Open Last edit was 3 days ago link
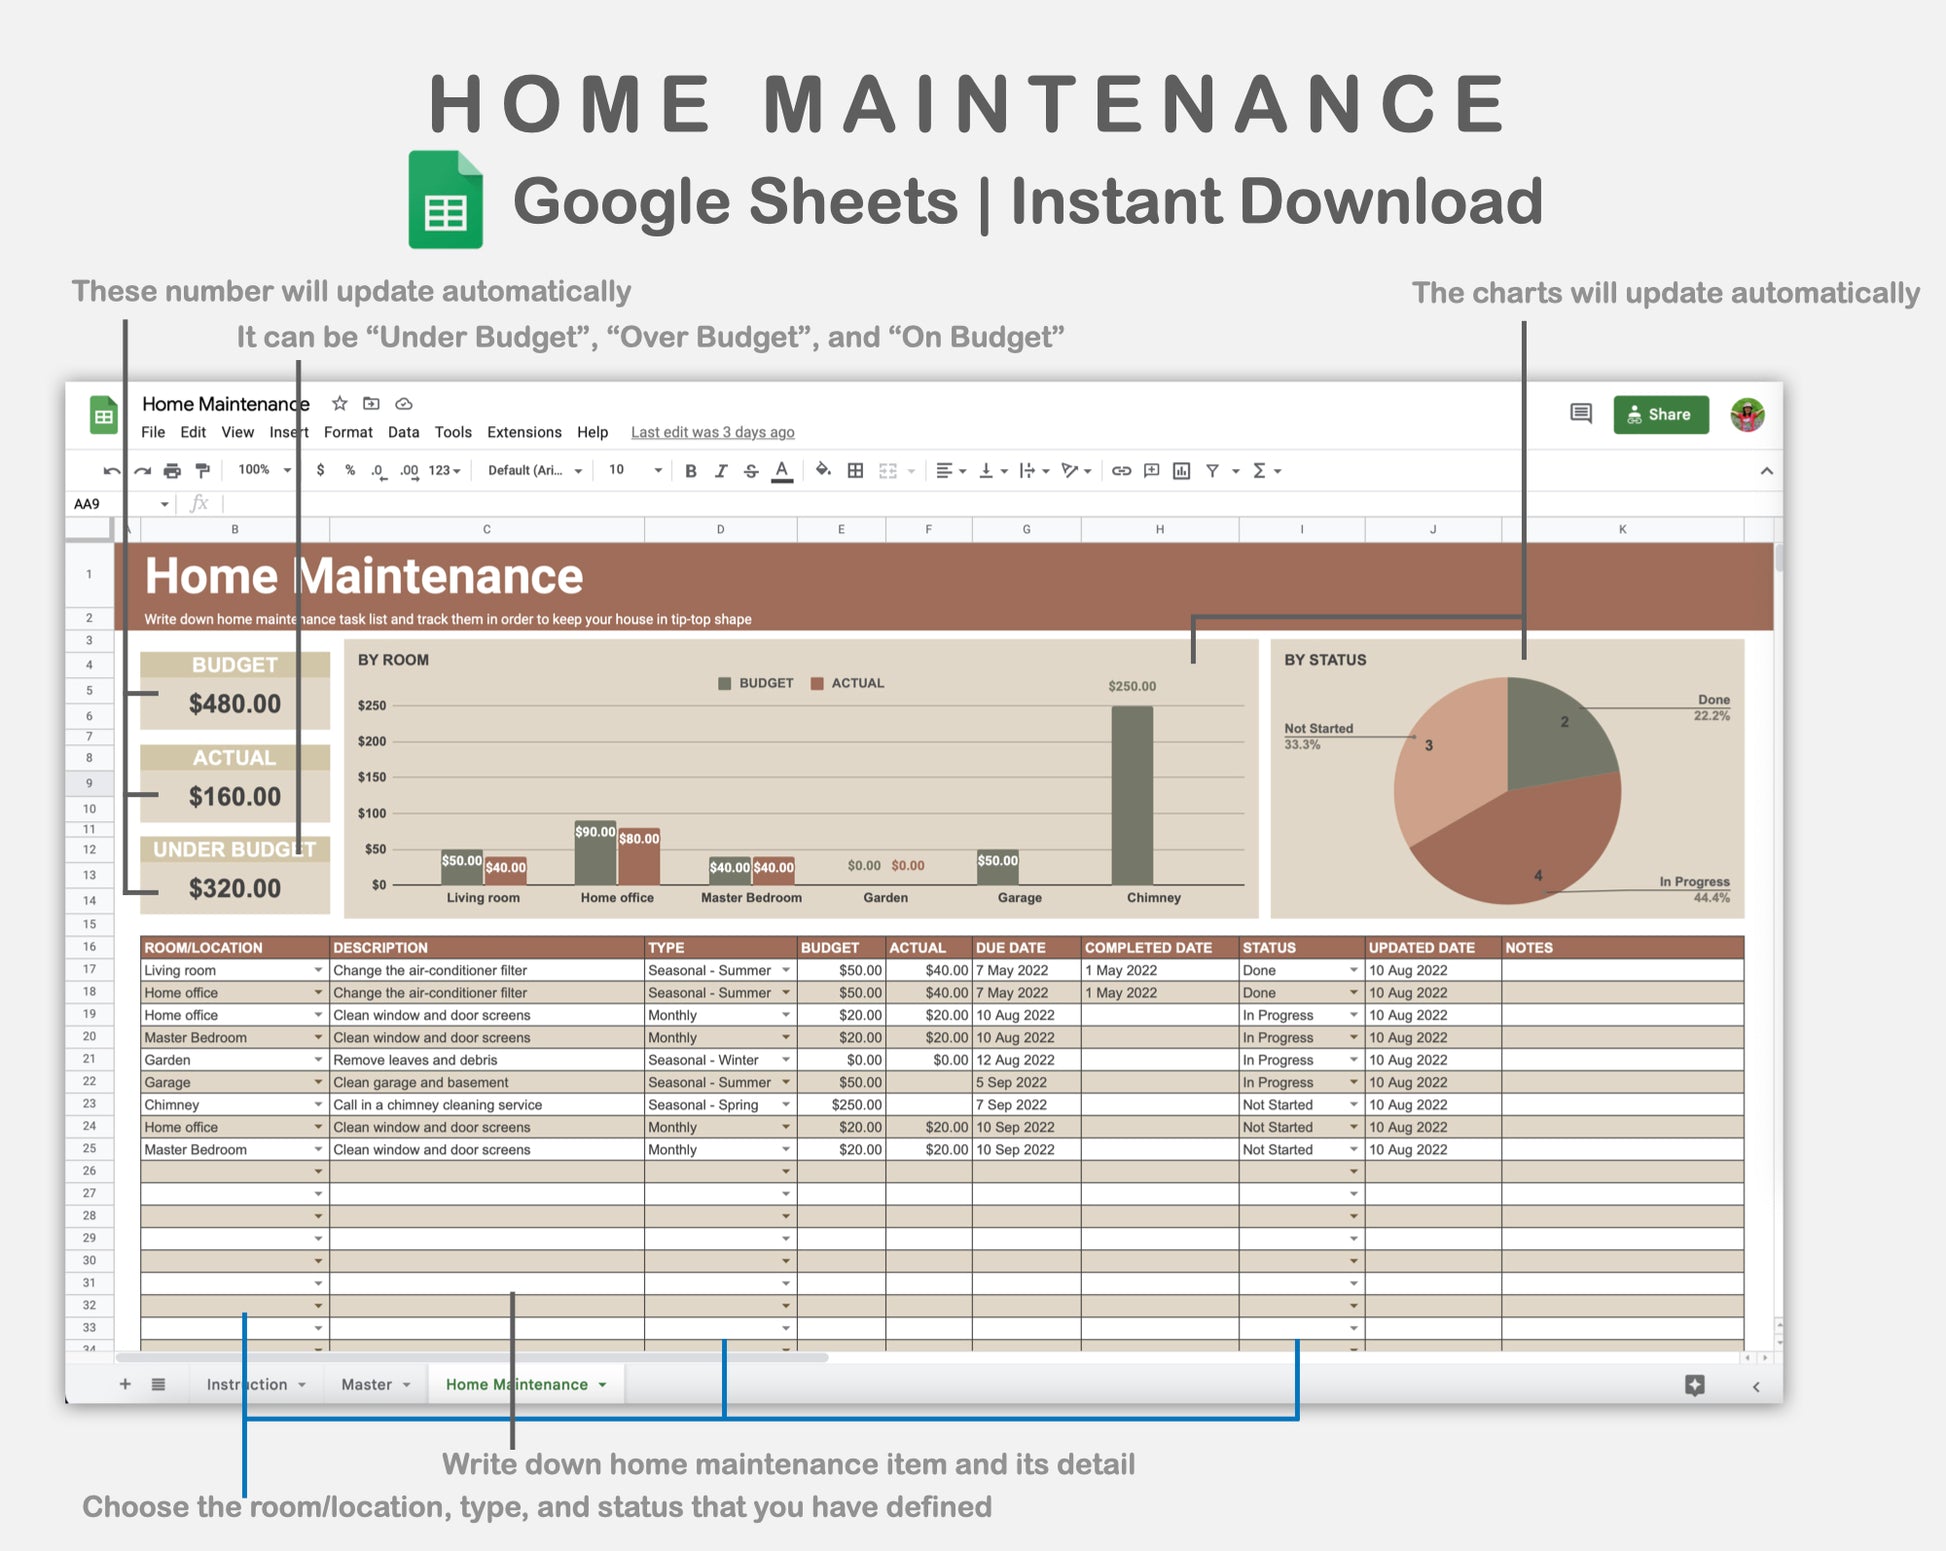The width and height of the screenshot is (1946, 1551). pos(712,432)
